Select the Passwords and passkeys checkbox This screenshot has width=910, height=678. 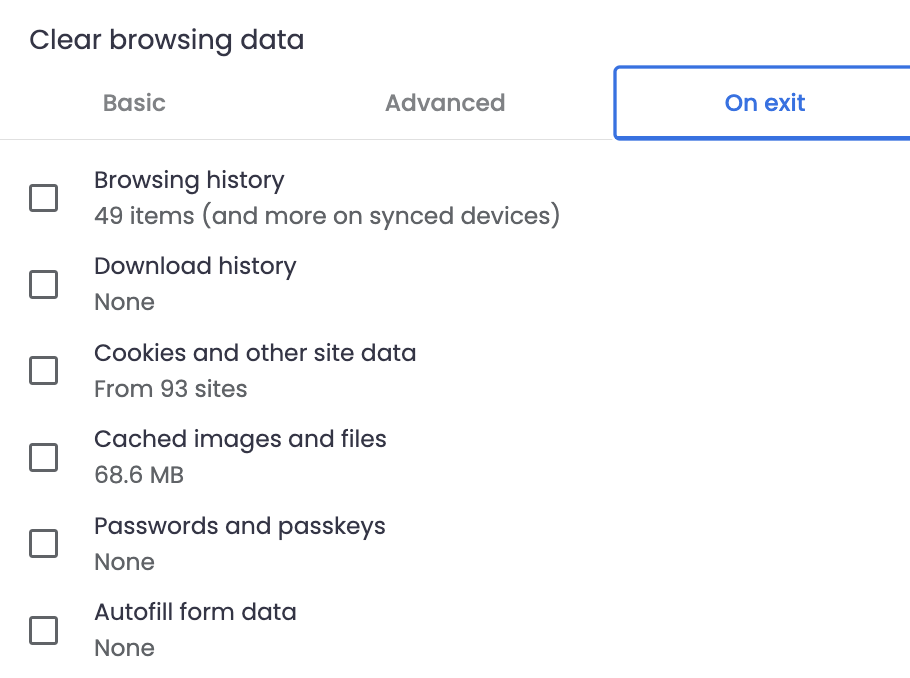[44, 544]
